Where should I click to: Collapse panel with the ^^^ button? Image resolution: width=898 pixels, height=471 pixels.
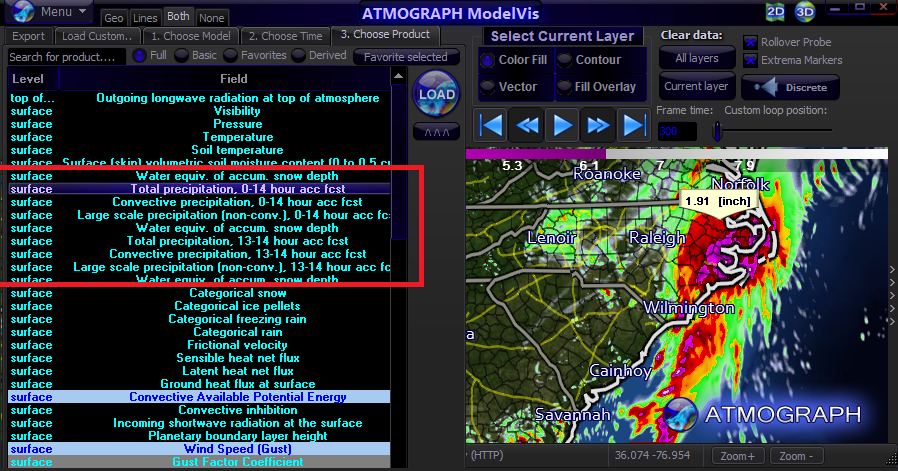tap(436, 132)
